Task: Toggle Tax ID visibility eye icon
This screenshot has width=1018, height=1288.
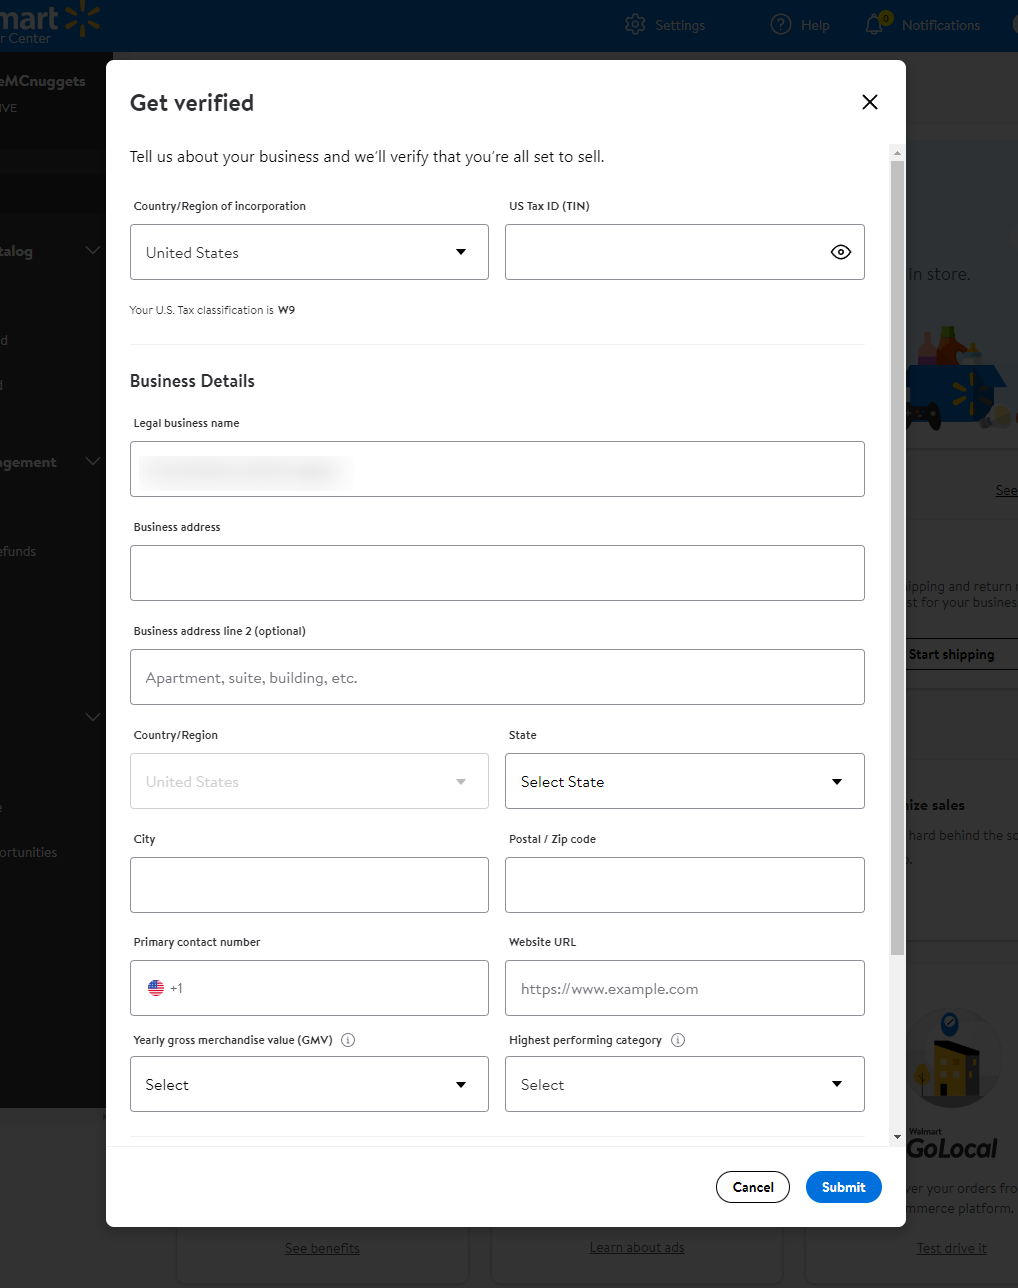Action: (840, 252)
